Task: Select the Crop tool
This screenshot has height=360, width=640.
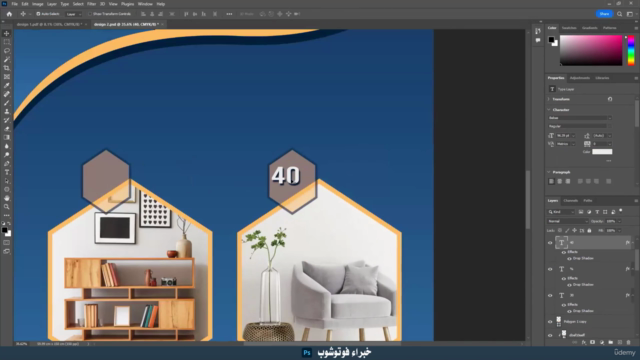Action: [x=7, y=68]
